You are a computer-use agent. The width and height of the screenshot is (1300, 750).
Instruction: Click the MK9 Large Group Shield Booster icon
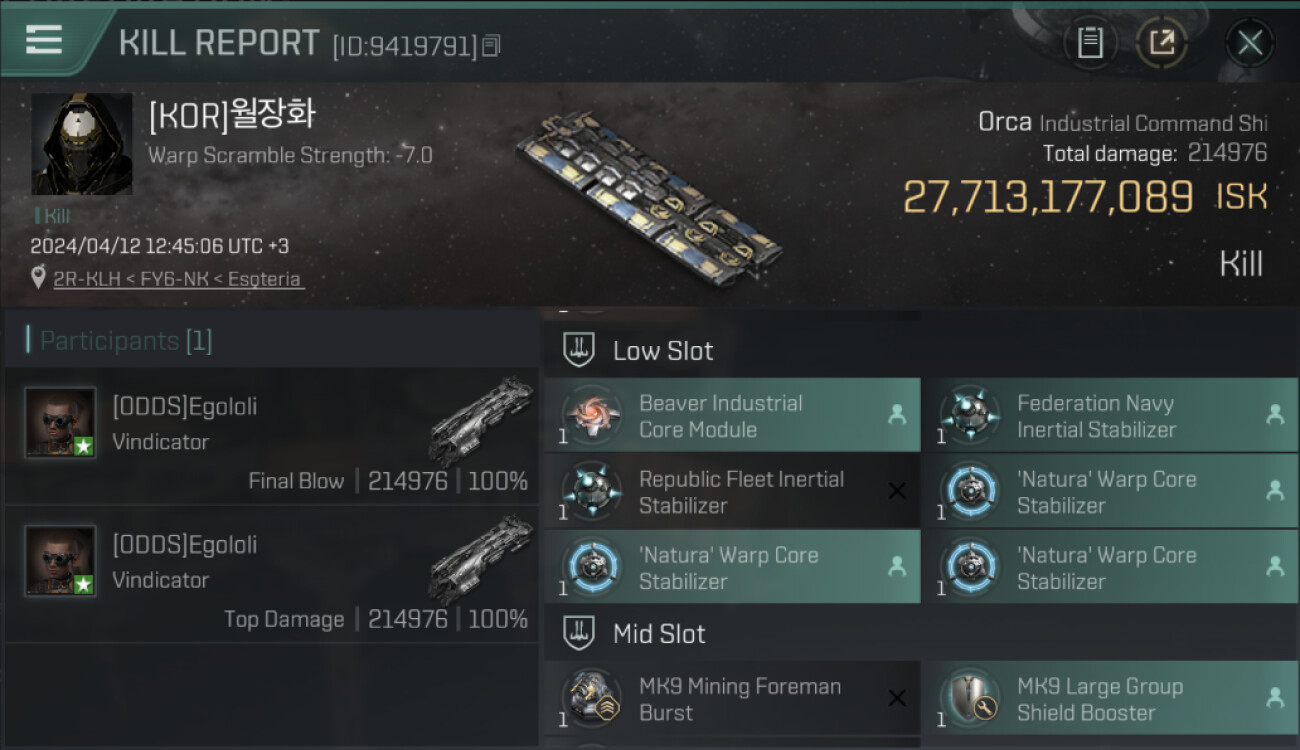point(968,698)
